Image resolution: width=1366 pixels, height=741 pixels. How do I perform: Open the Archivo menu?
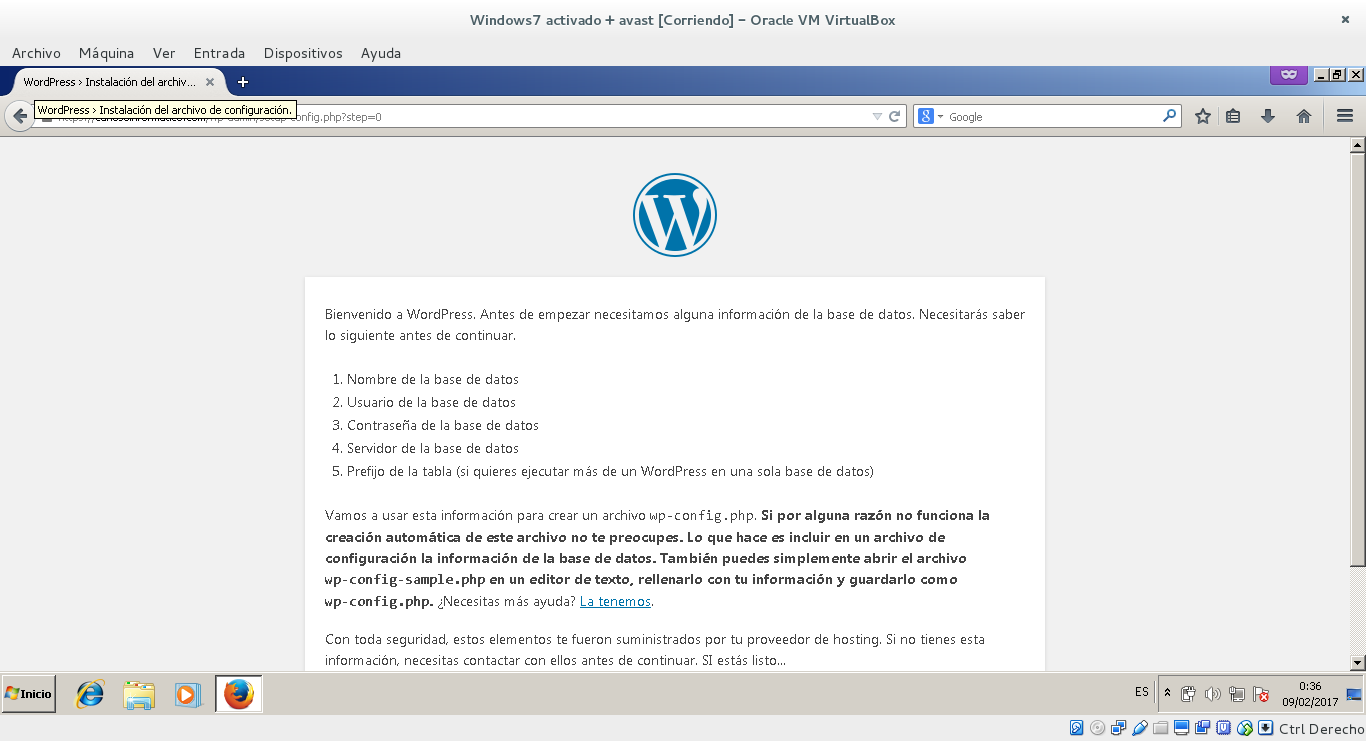(36, 53)
